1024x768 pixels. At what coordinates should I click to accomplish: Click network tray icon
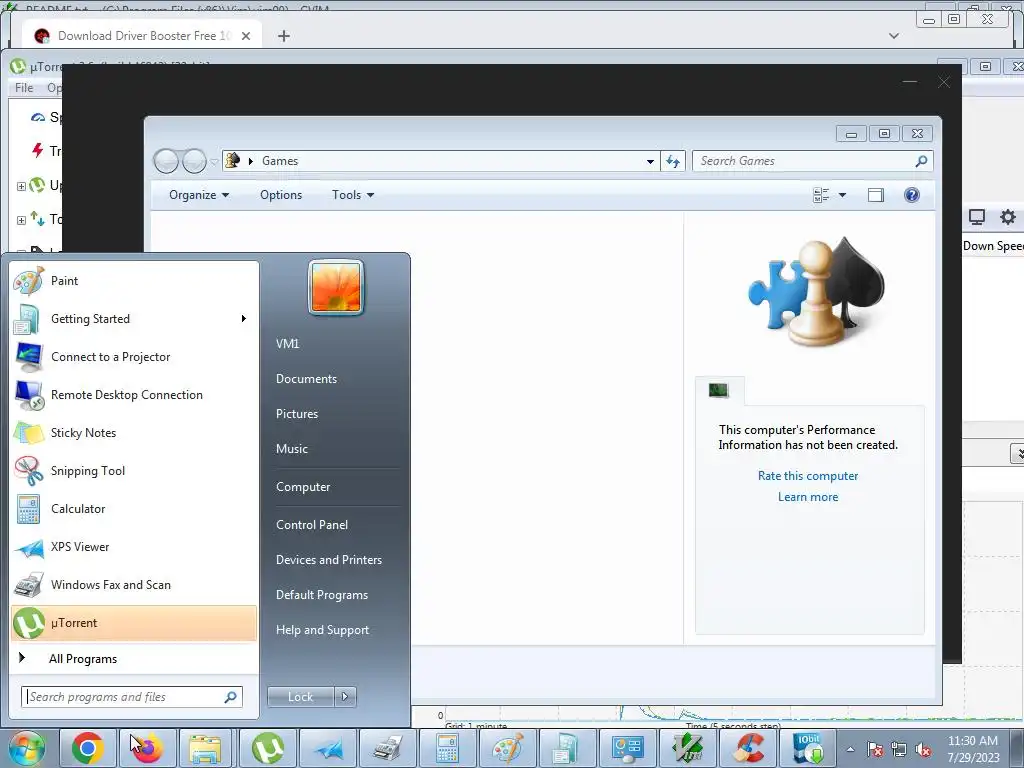[899, 750]
